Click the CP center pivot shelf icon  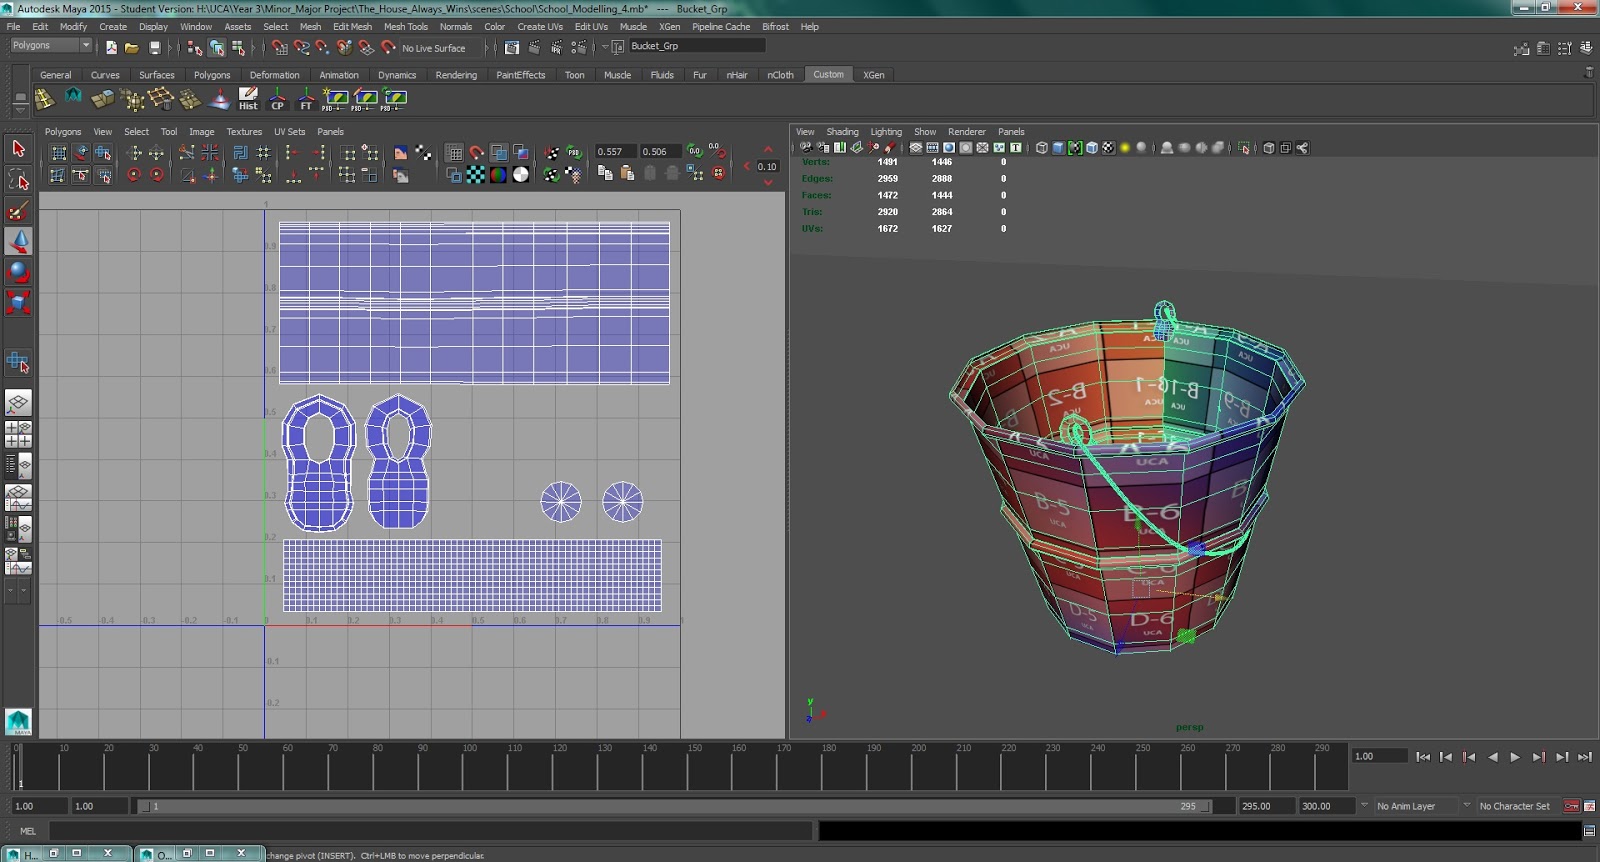coord(277,98)
